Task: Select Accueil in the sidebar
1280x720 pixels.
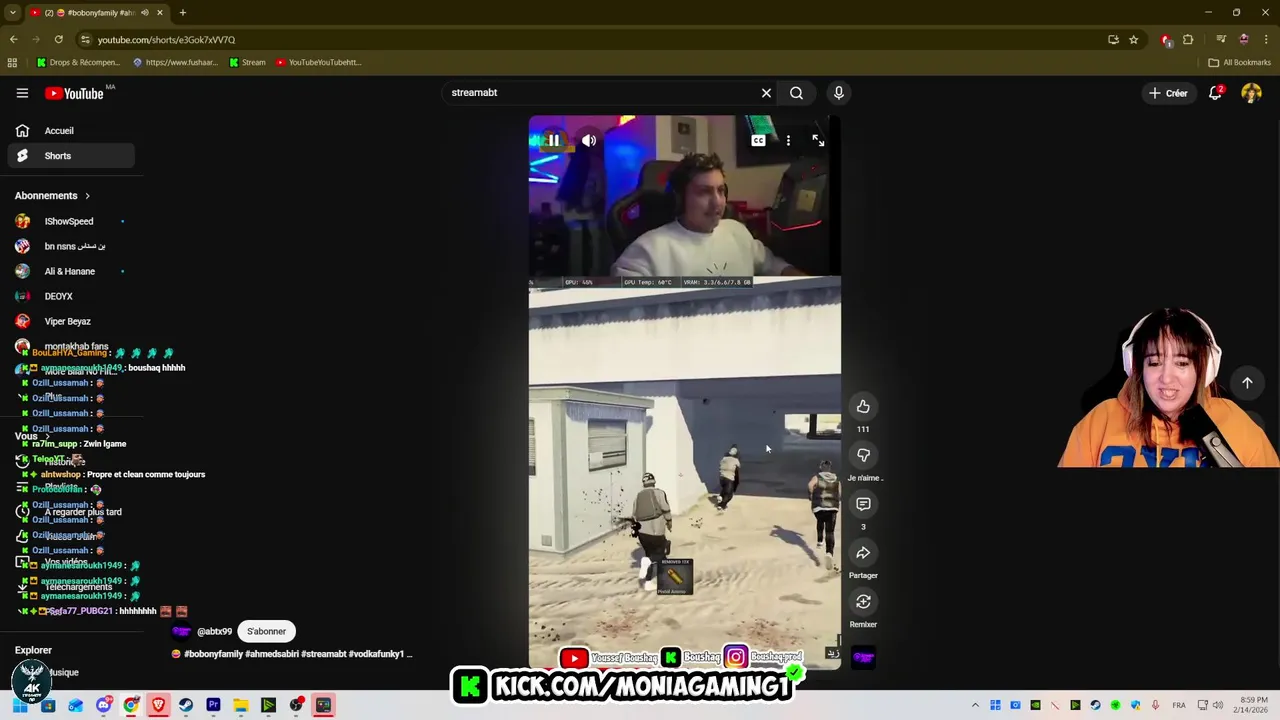Action: [70, 131]
